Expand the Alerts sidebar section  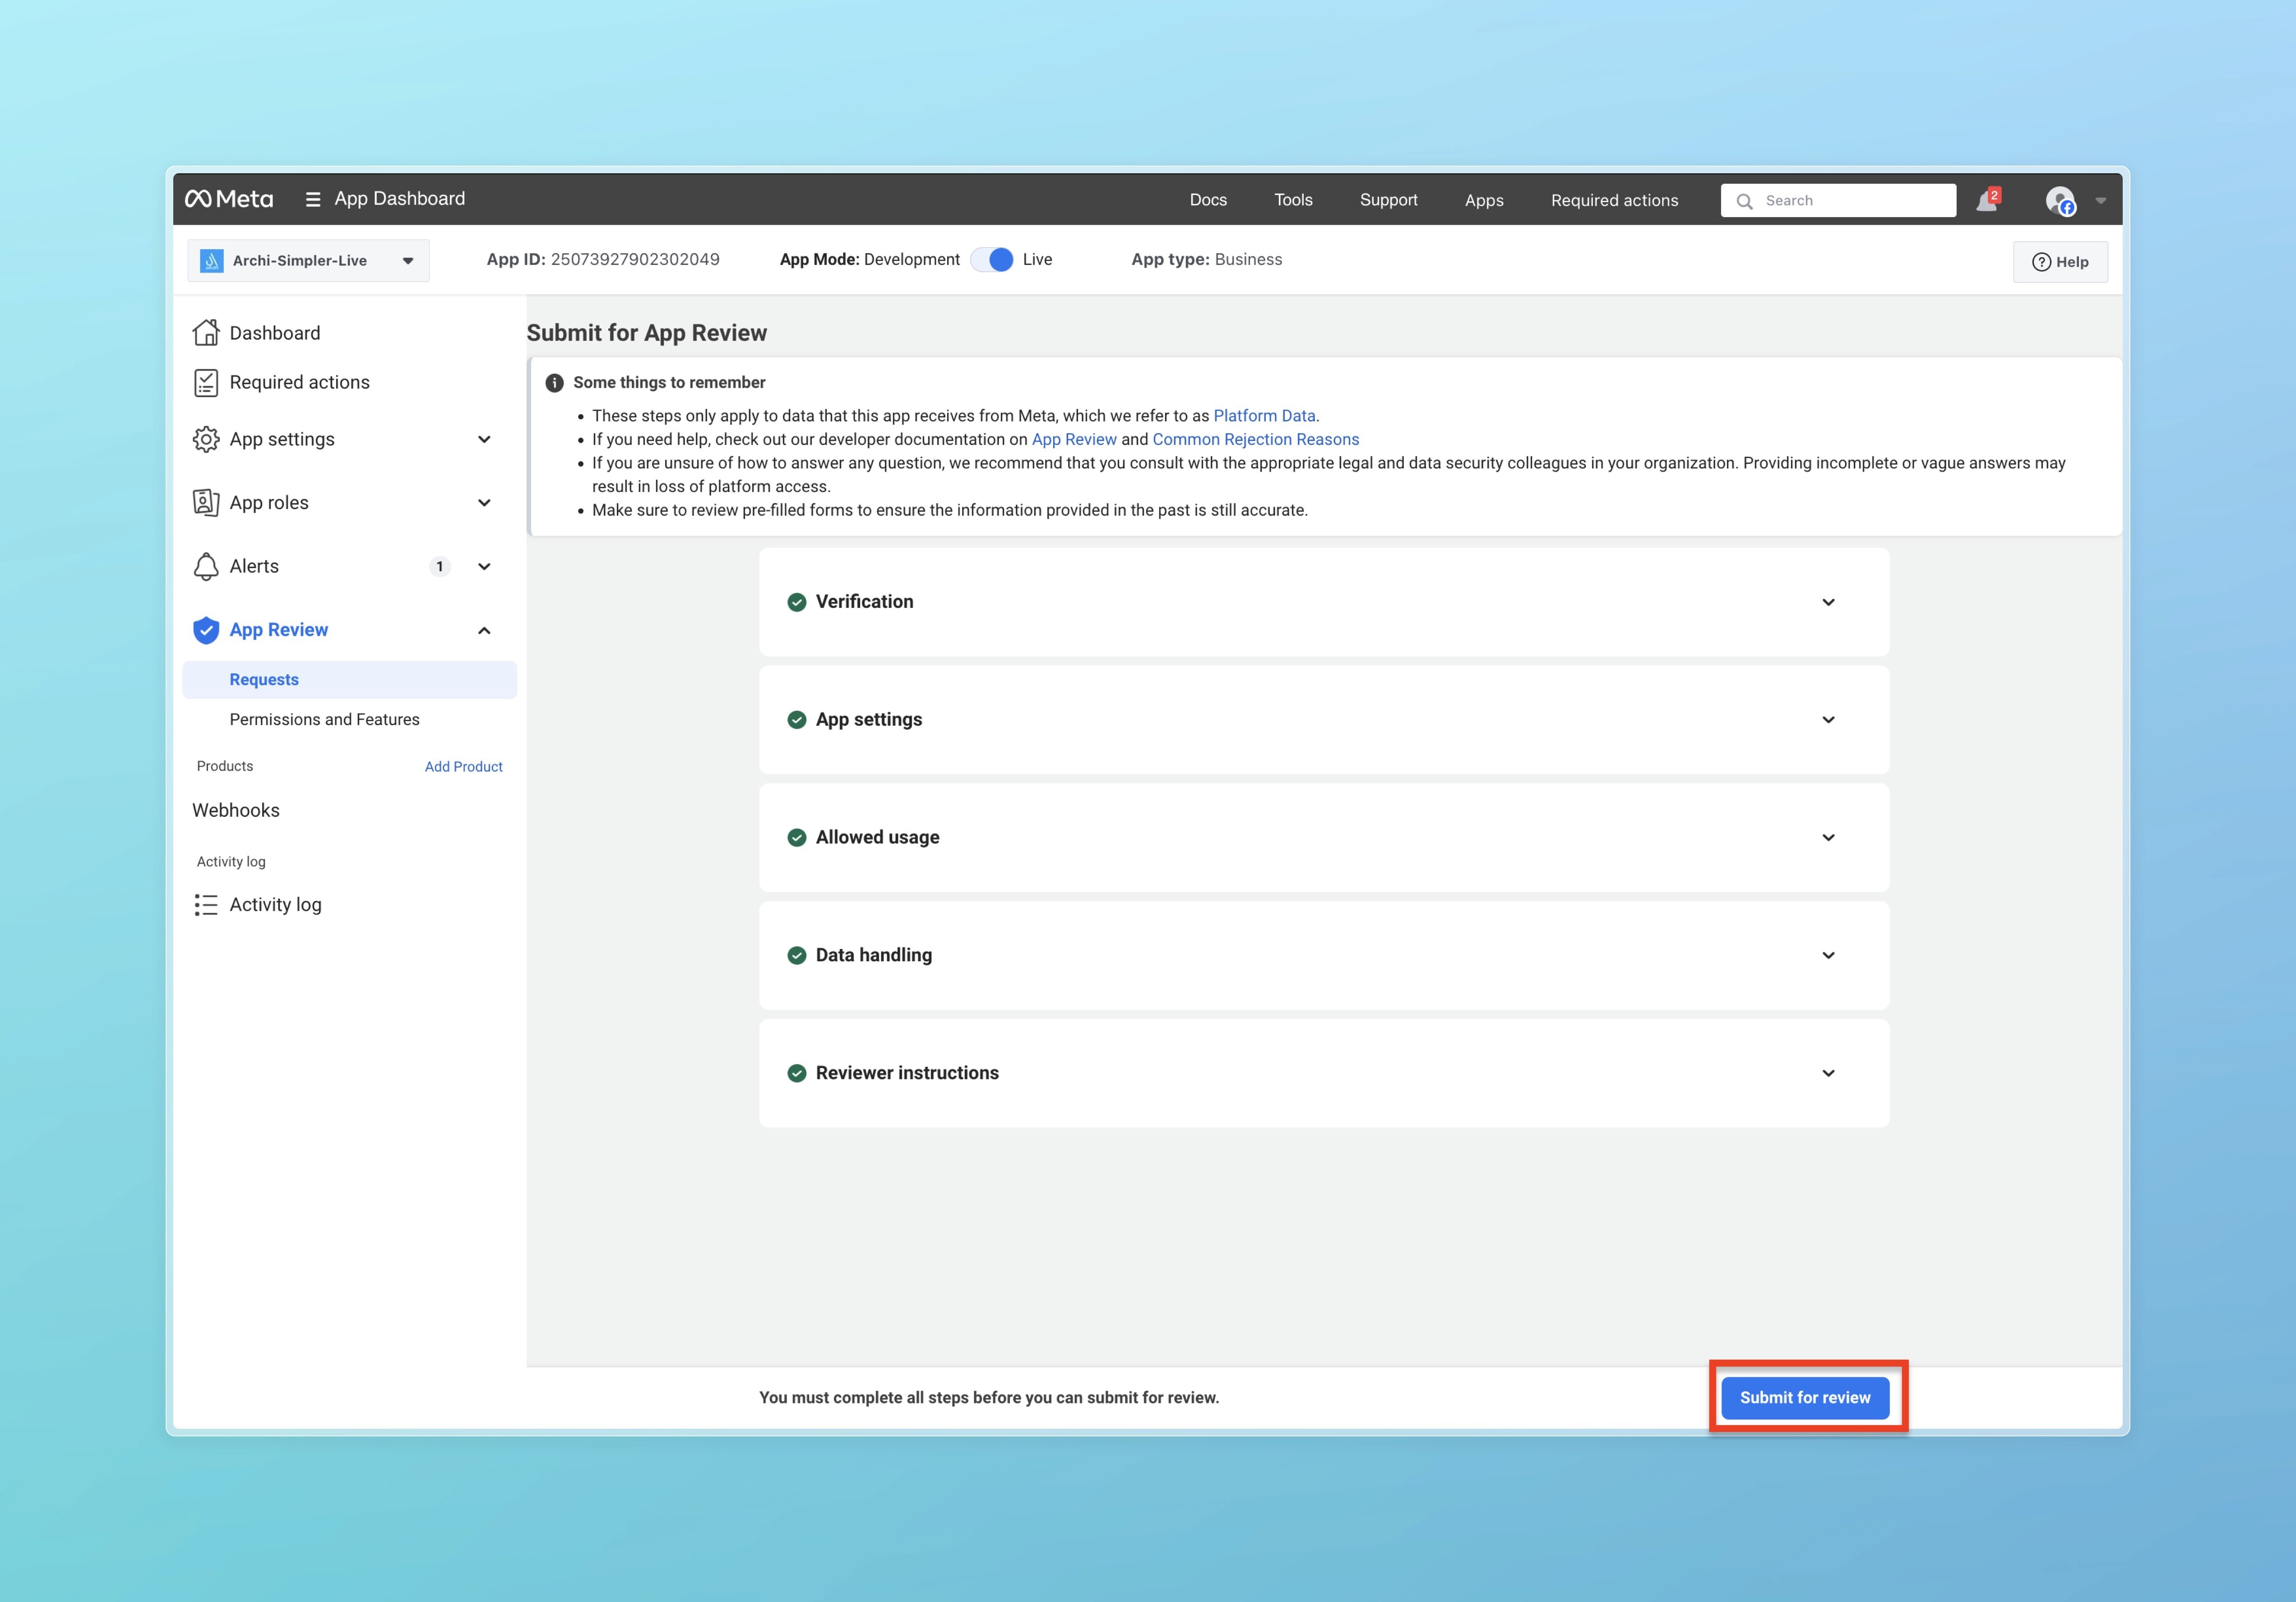tap(484, 567)
